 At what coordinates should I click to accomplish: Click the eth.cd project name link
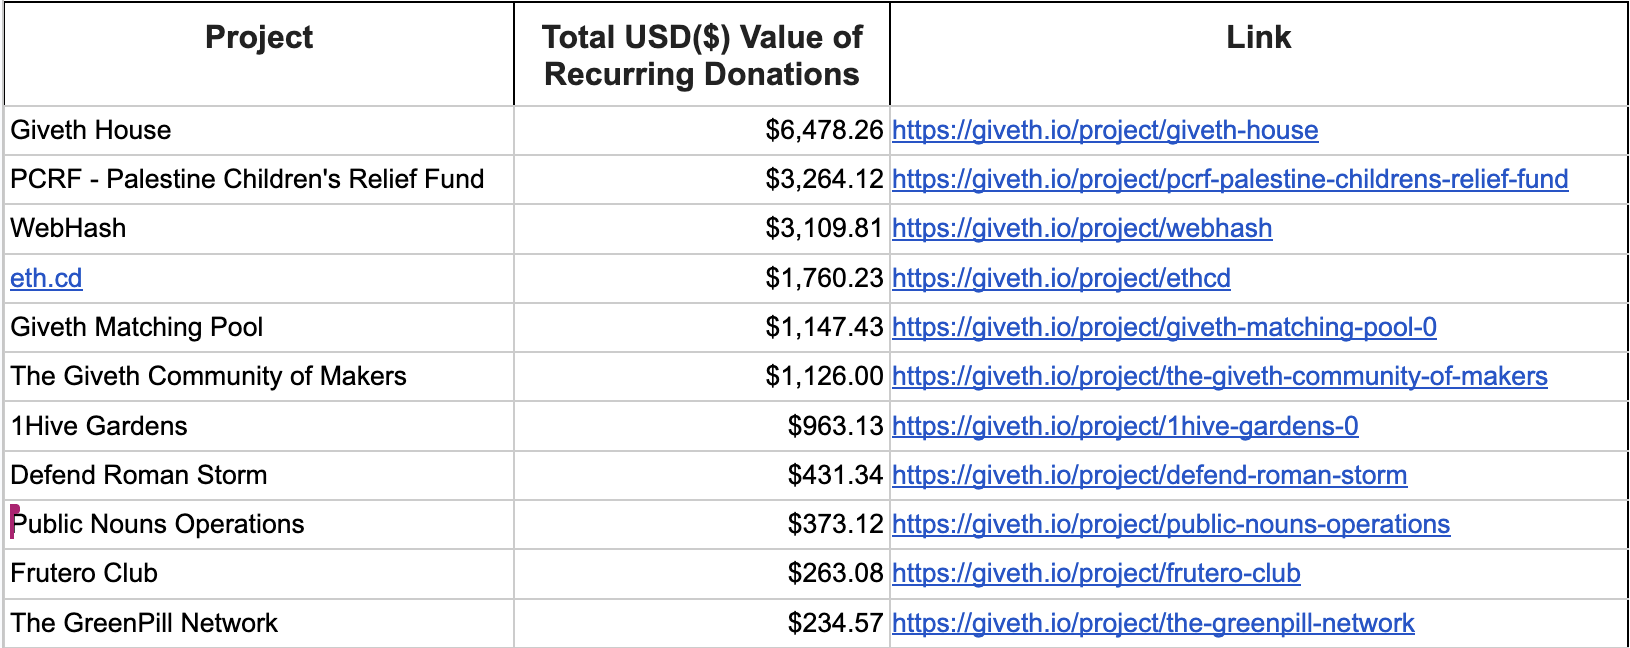(x=46, y=278)
